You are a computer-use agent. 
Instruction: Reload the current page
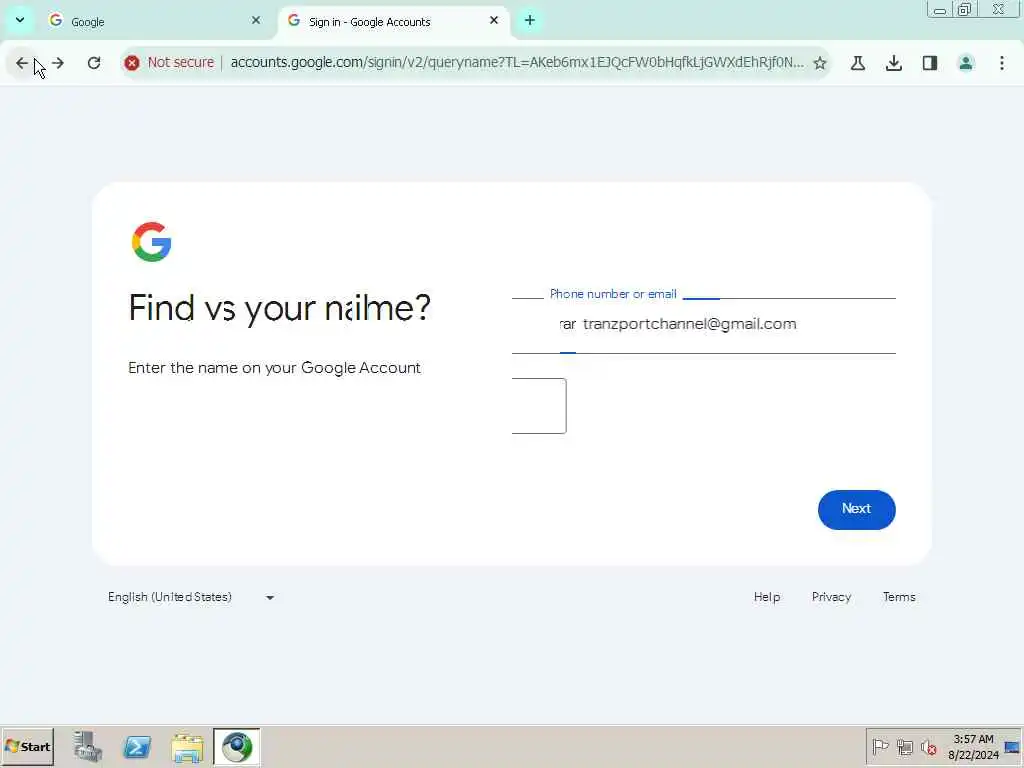(94, 63)
